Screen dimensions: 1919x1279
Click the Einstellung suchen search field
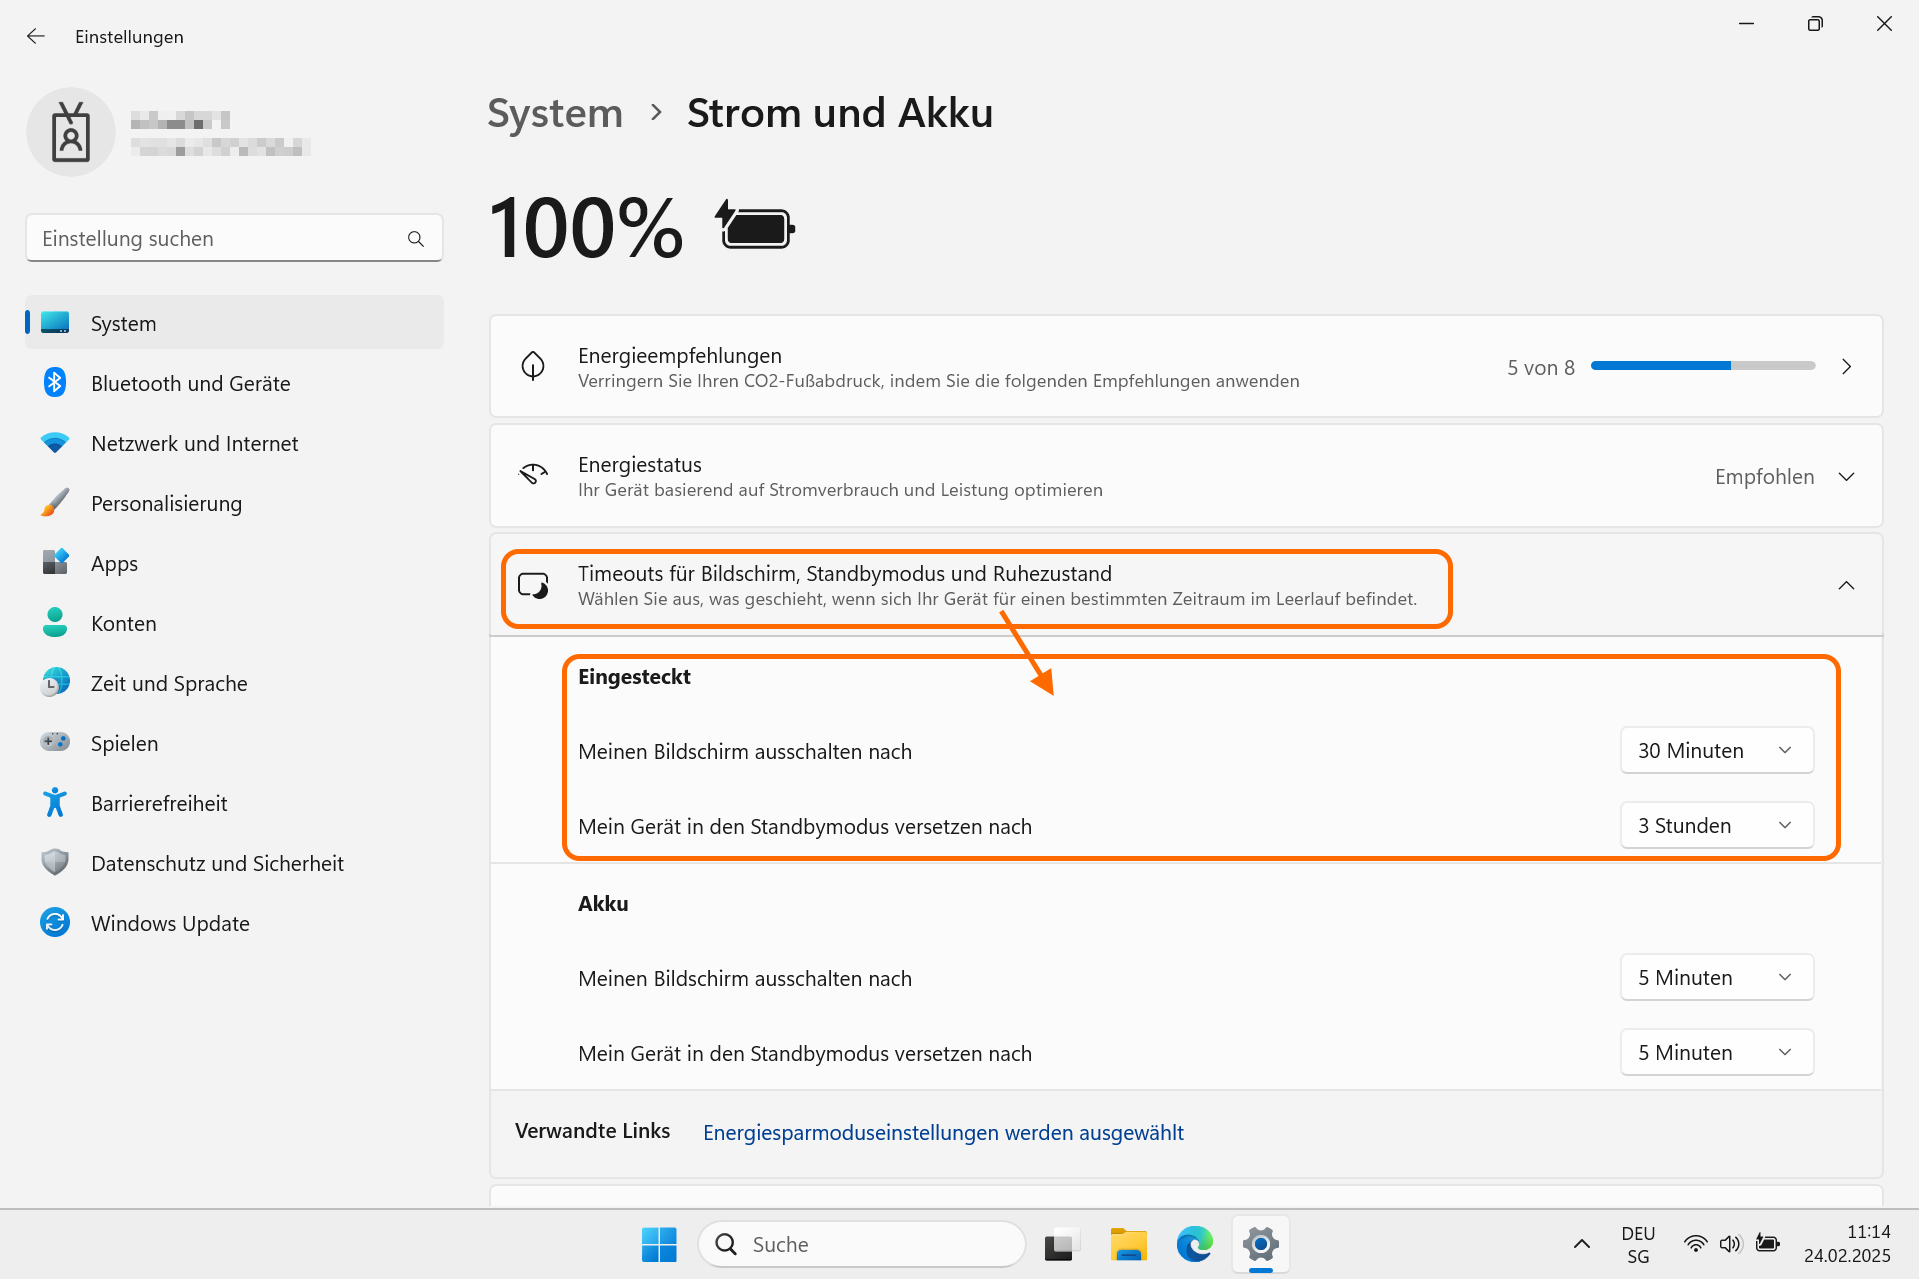click(x=220, y=239)
